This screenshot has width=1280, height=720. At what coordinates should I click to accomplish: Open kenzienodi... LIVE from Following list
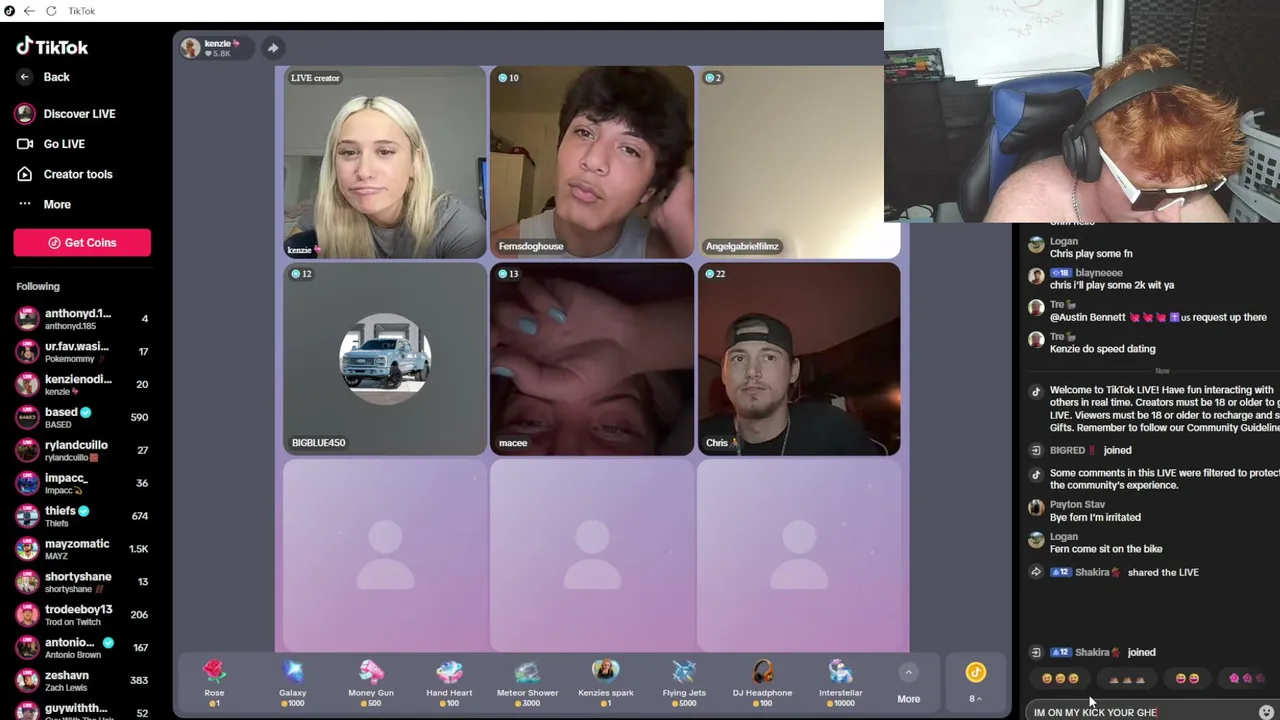click(82, 385)
